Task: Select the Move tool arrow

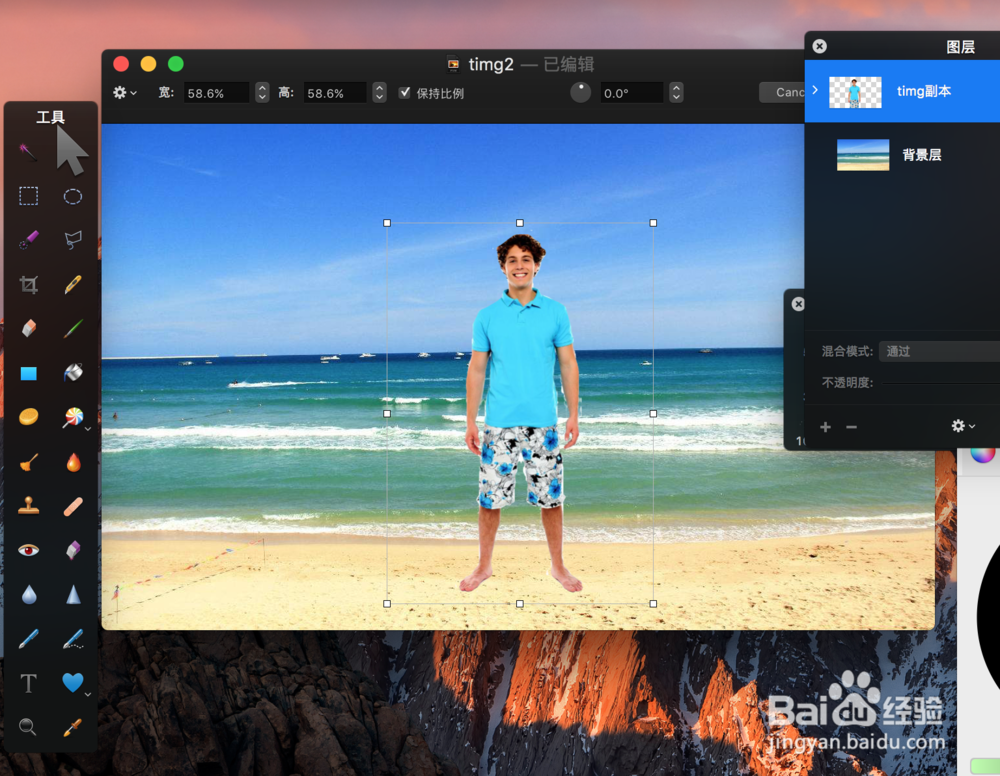Action: pos(71,150)
